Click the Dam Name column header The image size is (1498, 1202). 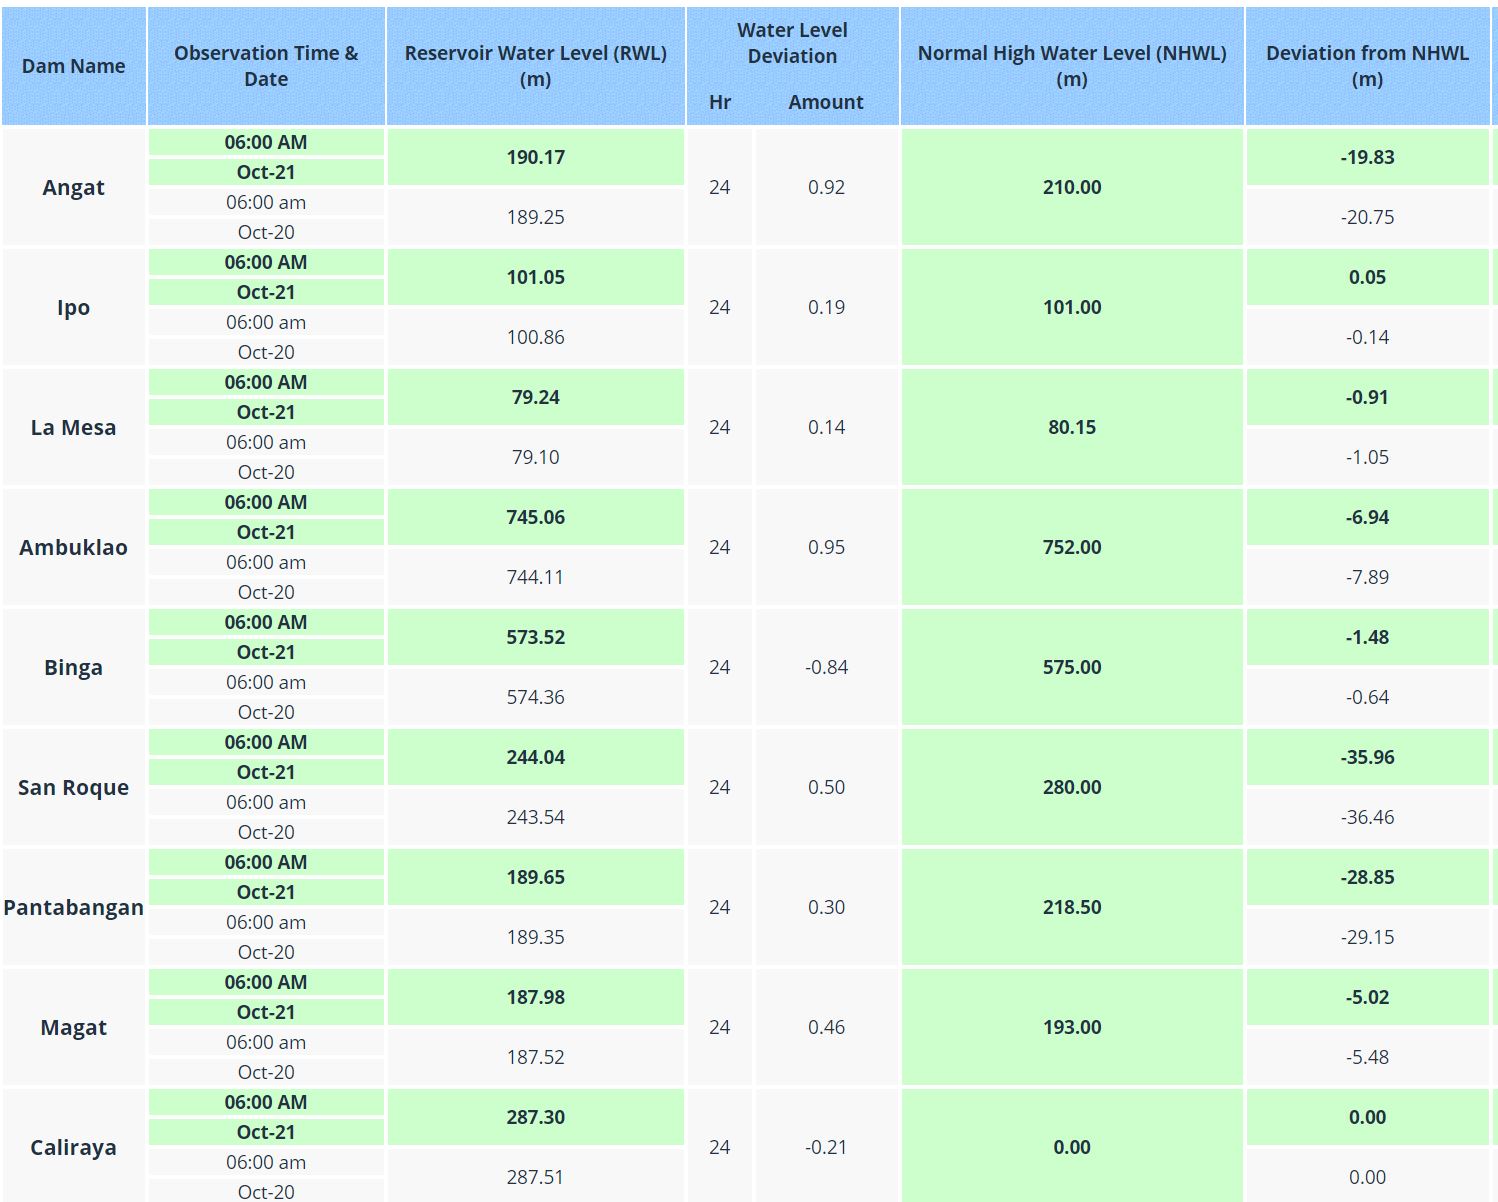click(x=73, y=66)
